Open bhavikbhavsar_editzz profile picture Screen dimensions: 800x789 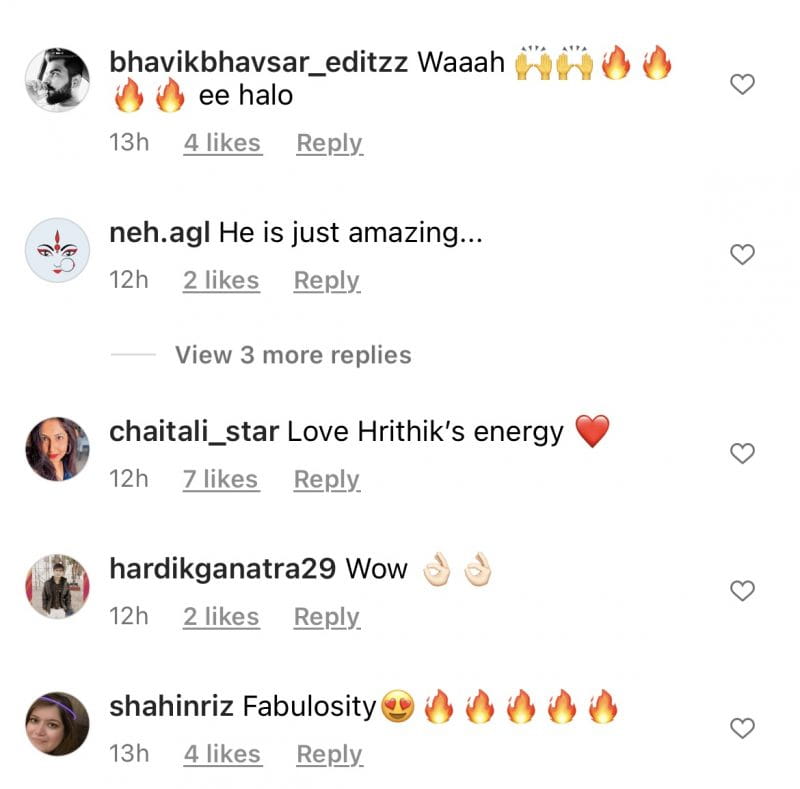[x=57, y=80]
